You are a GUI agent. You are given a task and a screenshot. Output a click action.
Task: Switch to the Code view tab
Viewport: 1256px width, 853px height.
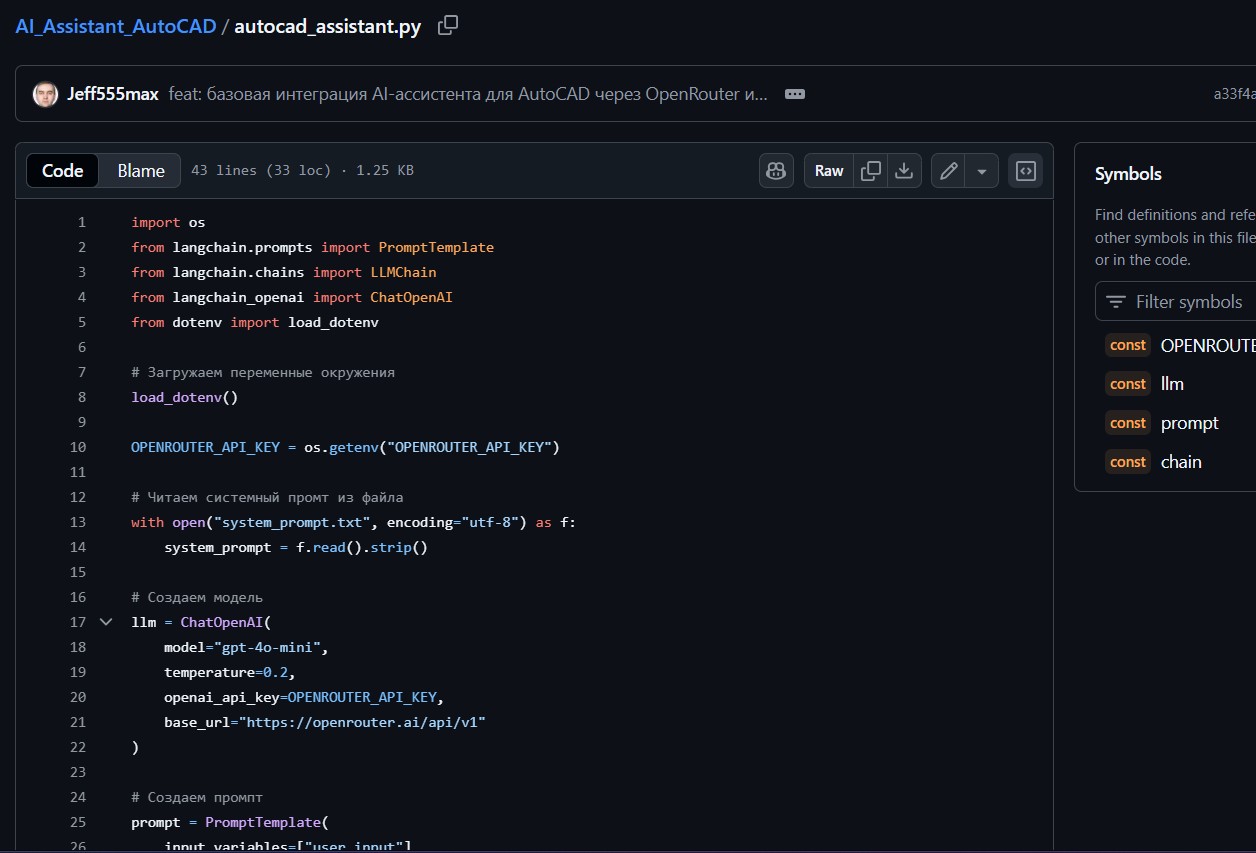point(62,171)
